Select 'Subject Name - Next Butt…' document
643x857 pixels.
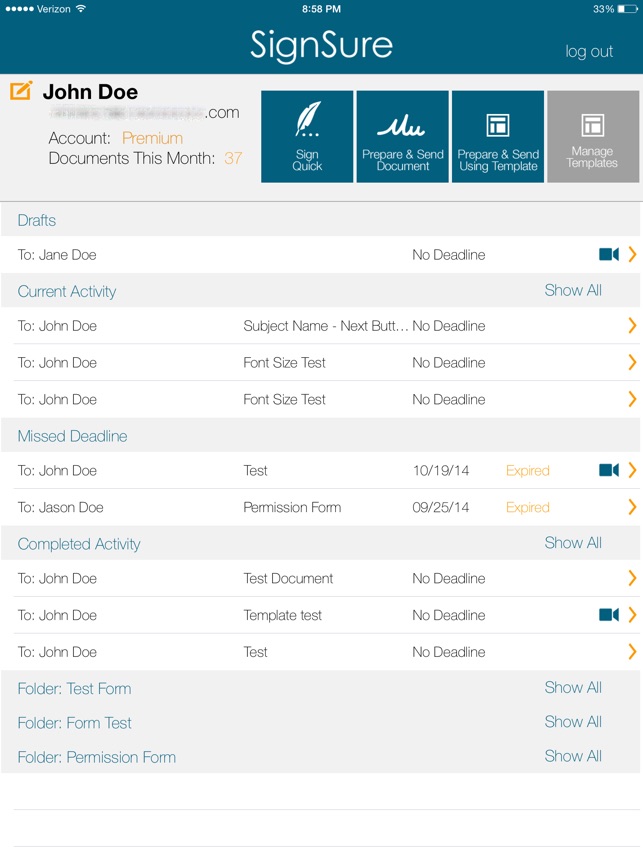point(325,326)
